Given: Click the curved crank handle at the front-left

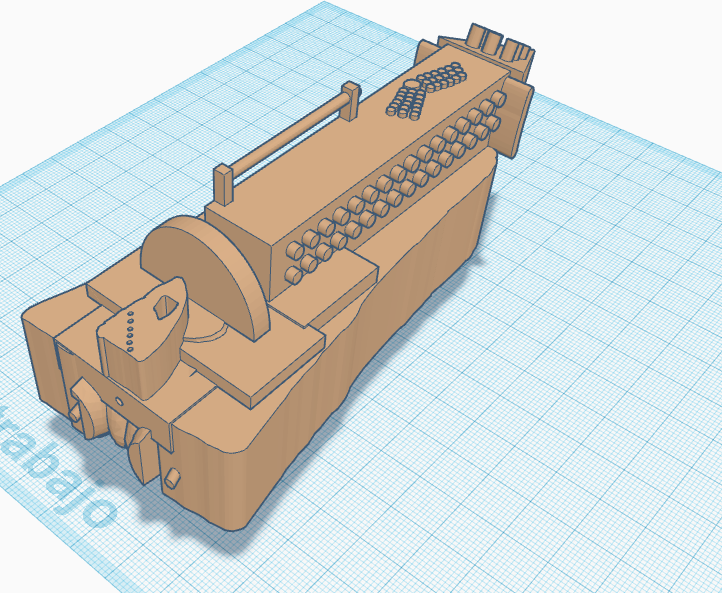Looking at the screenshot, I should (85, 407).
